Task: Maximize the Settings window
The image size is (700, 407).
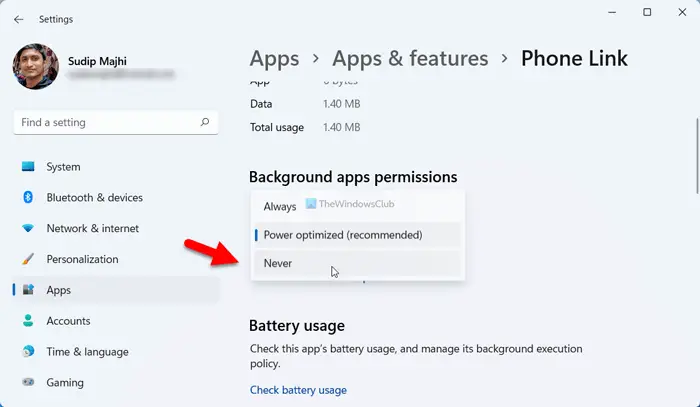Action: pos(647,12)
